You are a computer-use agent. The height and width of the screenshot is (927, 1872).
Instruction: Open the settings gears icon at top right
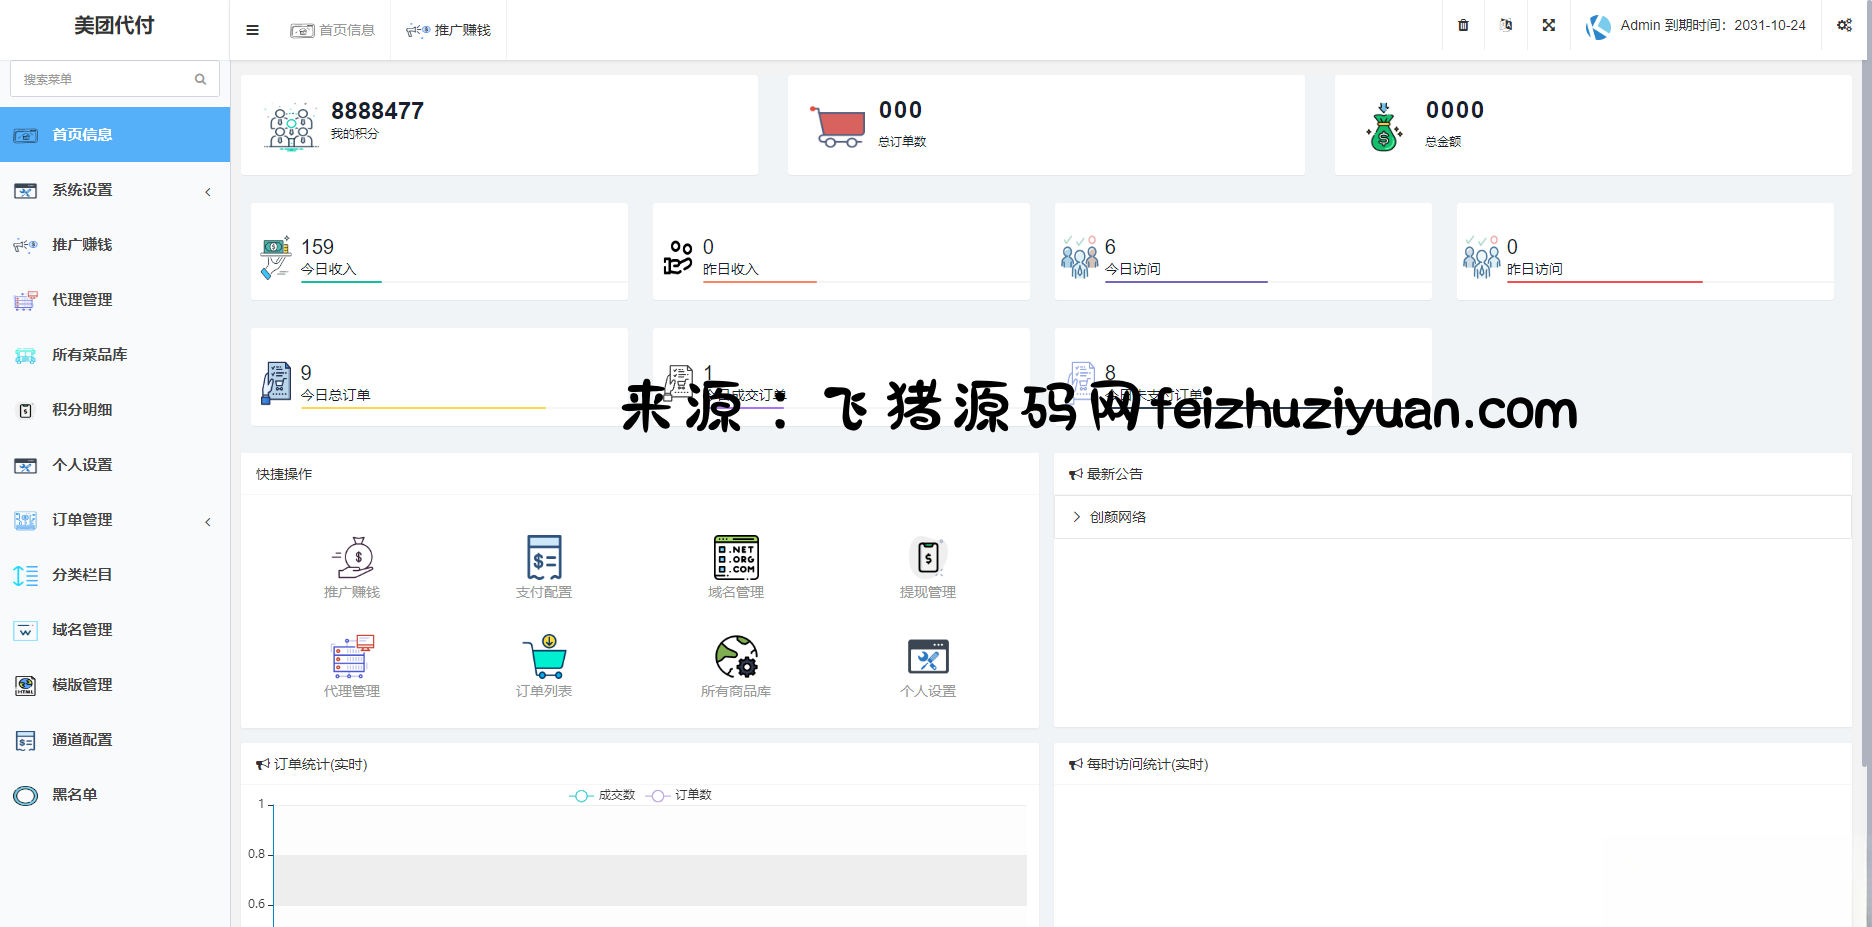tap(1845, 25)
